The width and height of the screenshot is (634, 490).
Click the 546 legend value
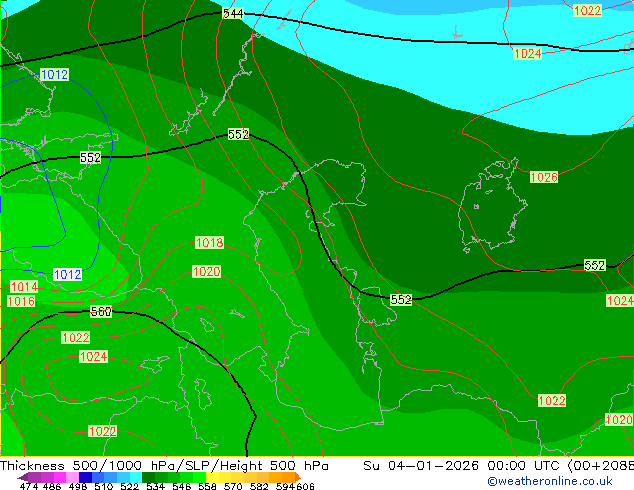pos(181,486)
